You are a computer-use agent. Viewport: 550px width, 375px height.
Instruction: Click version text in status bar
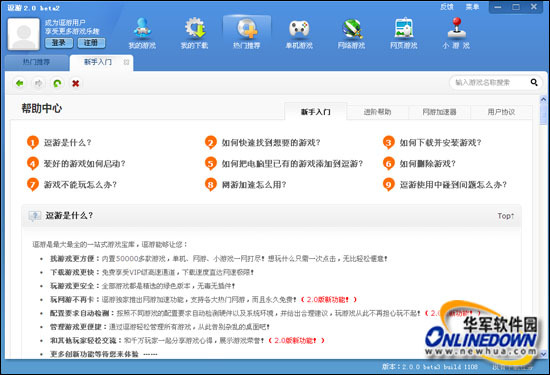tap(430, 367)
